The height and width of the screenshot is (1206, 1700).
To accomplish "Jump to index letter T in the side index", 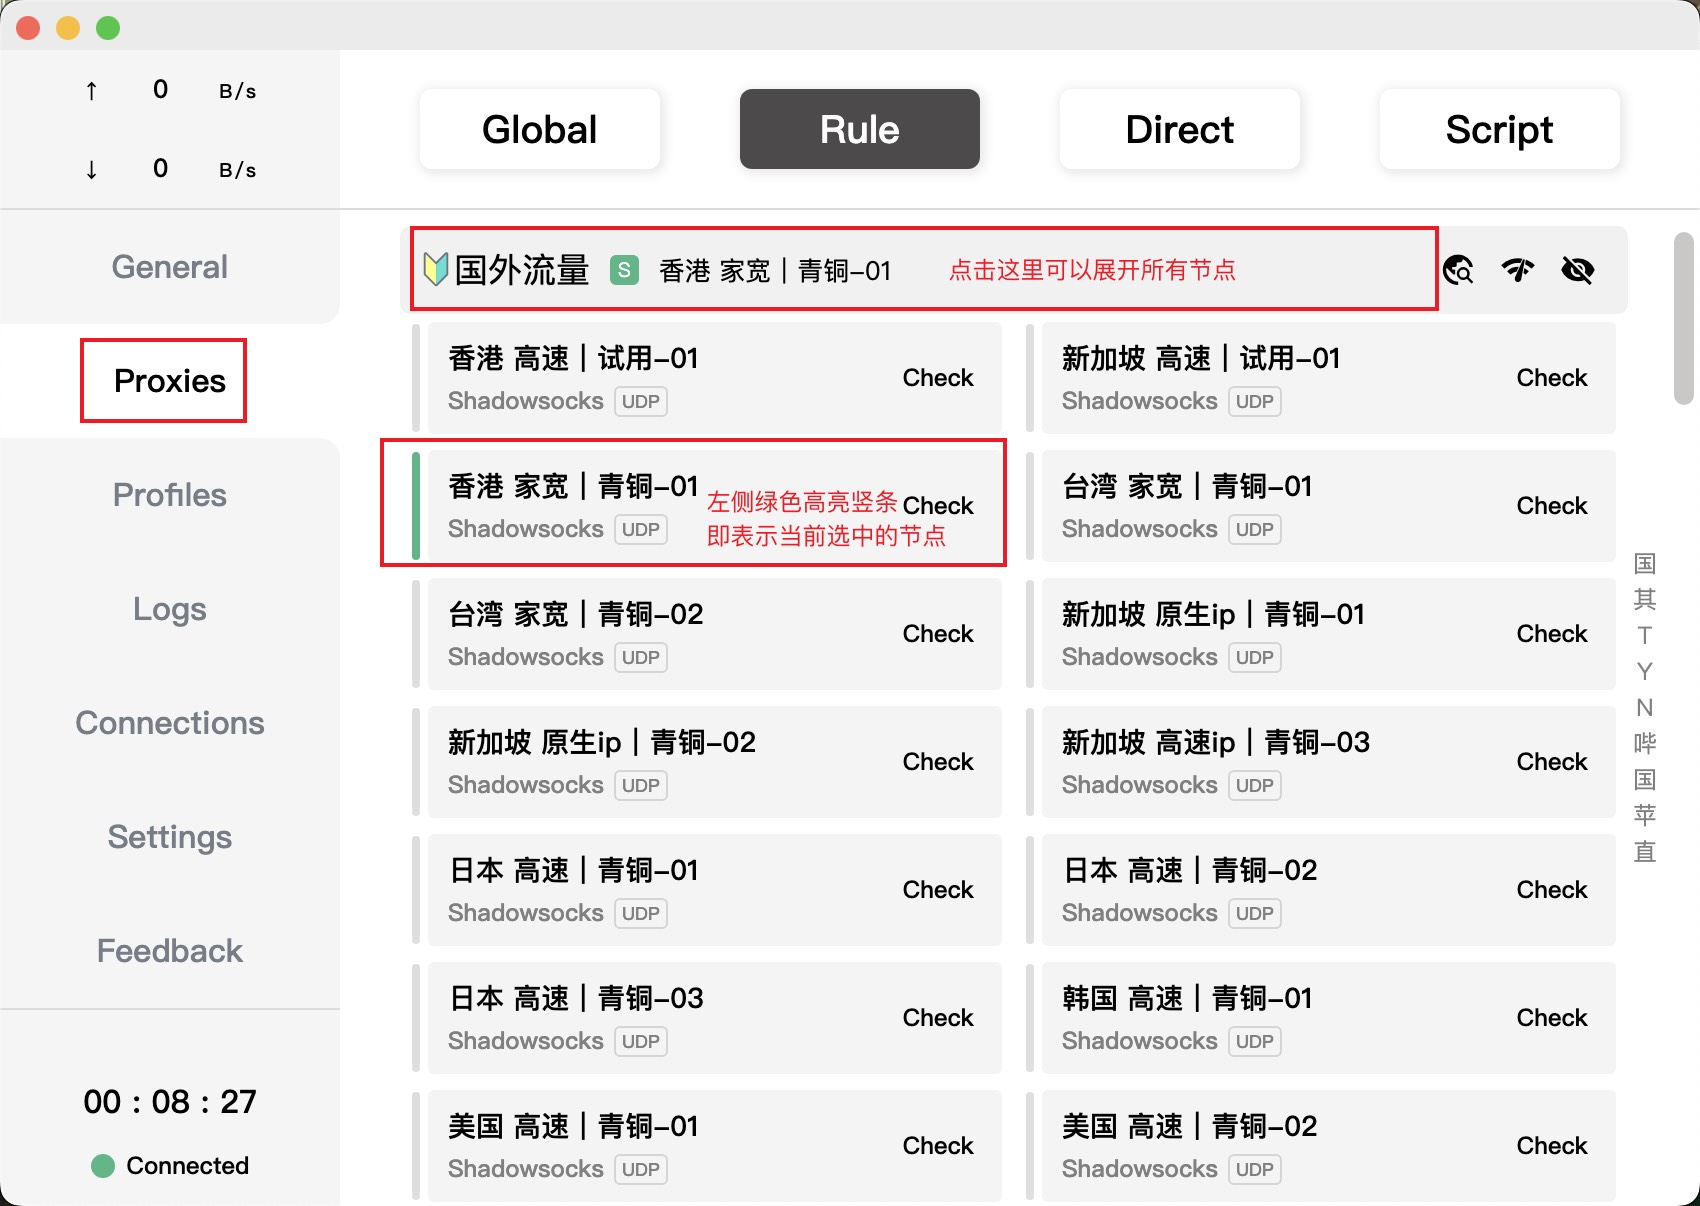I will click(1645, 636).
